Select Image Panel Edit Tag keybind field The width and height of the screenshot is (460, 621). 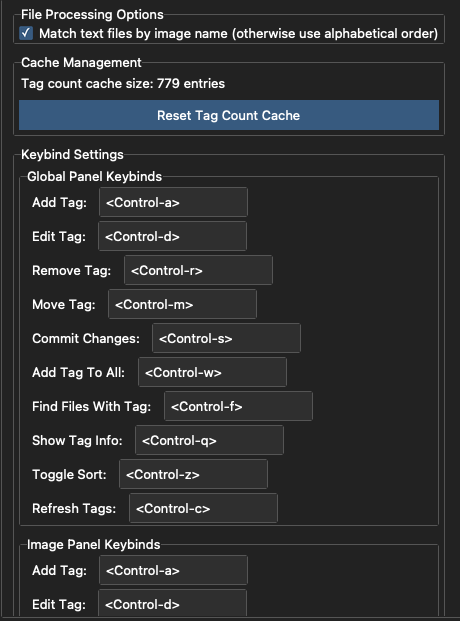click(x=173, y=604)
